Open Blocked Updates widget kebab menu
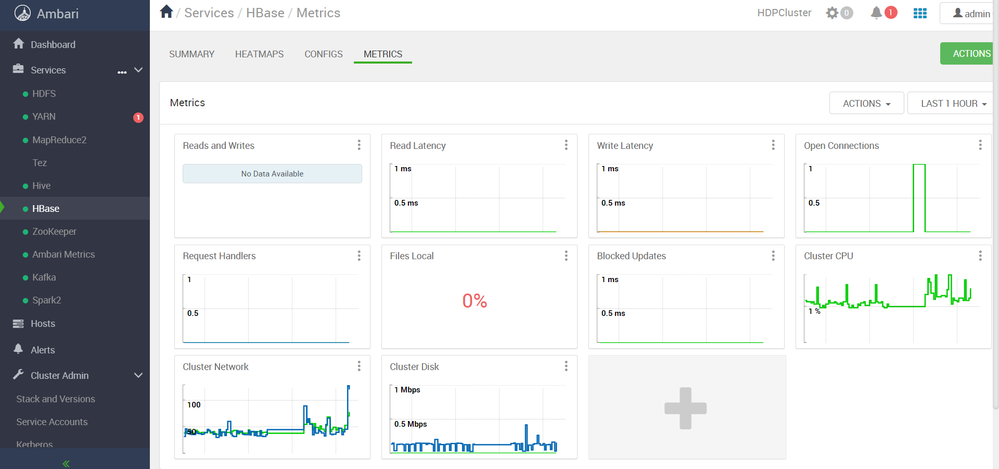The width and height of the screenshot is (999, 469). [773, 256]
